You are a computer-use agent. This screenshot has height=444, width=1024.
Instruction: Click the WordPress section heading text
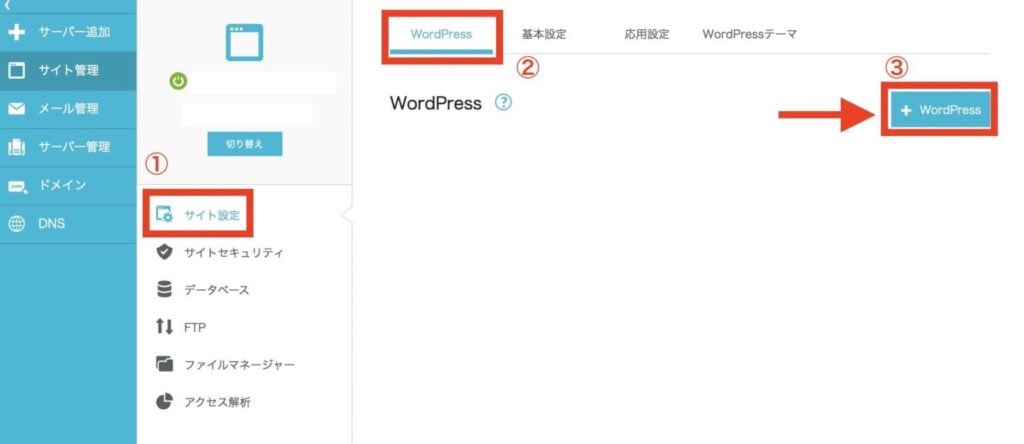436,103
